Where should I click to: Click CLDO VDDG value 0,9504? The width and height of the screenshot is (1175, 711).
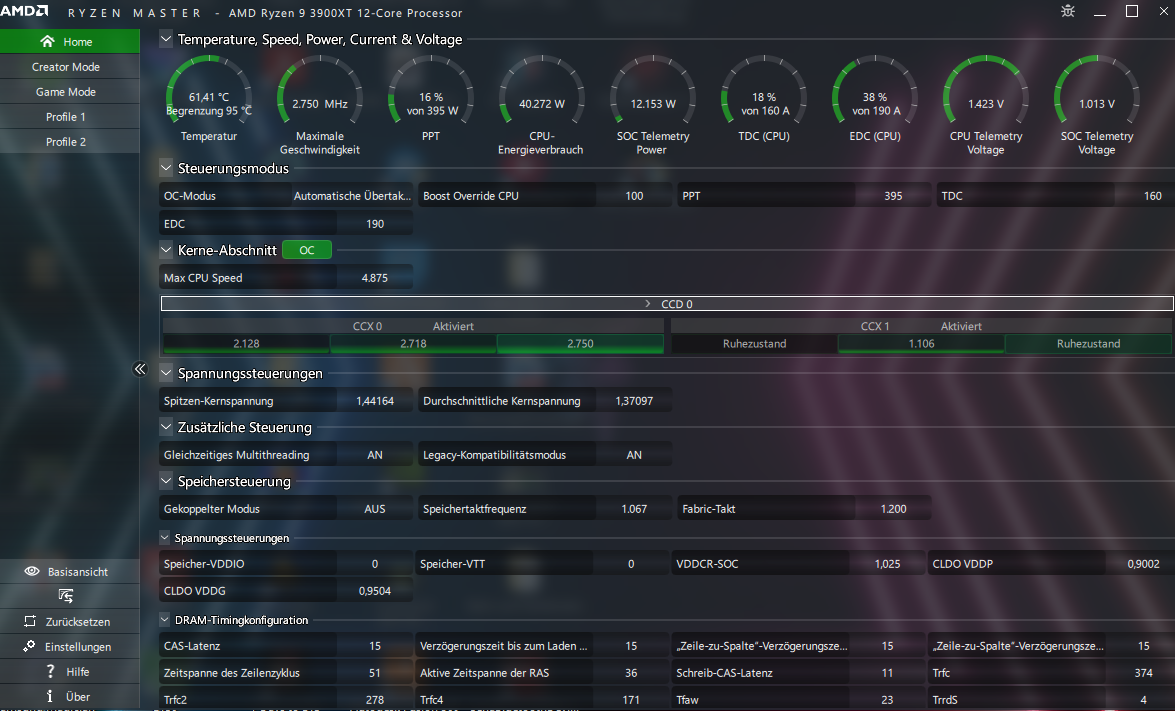click(x=375, y=590)
